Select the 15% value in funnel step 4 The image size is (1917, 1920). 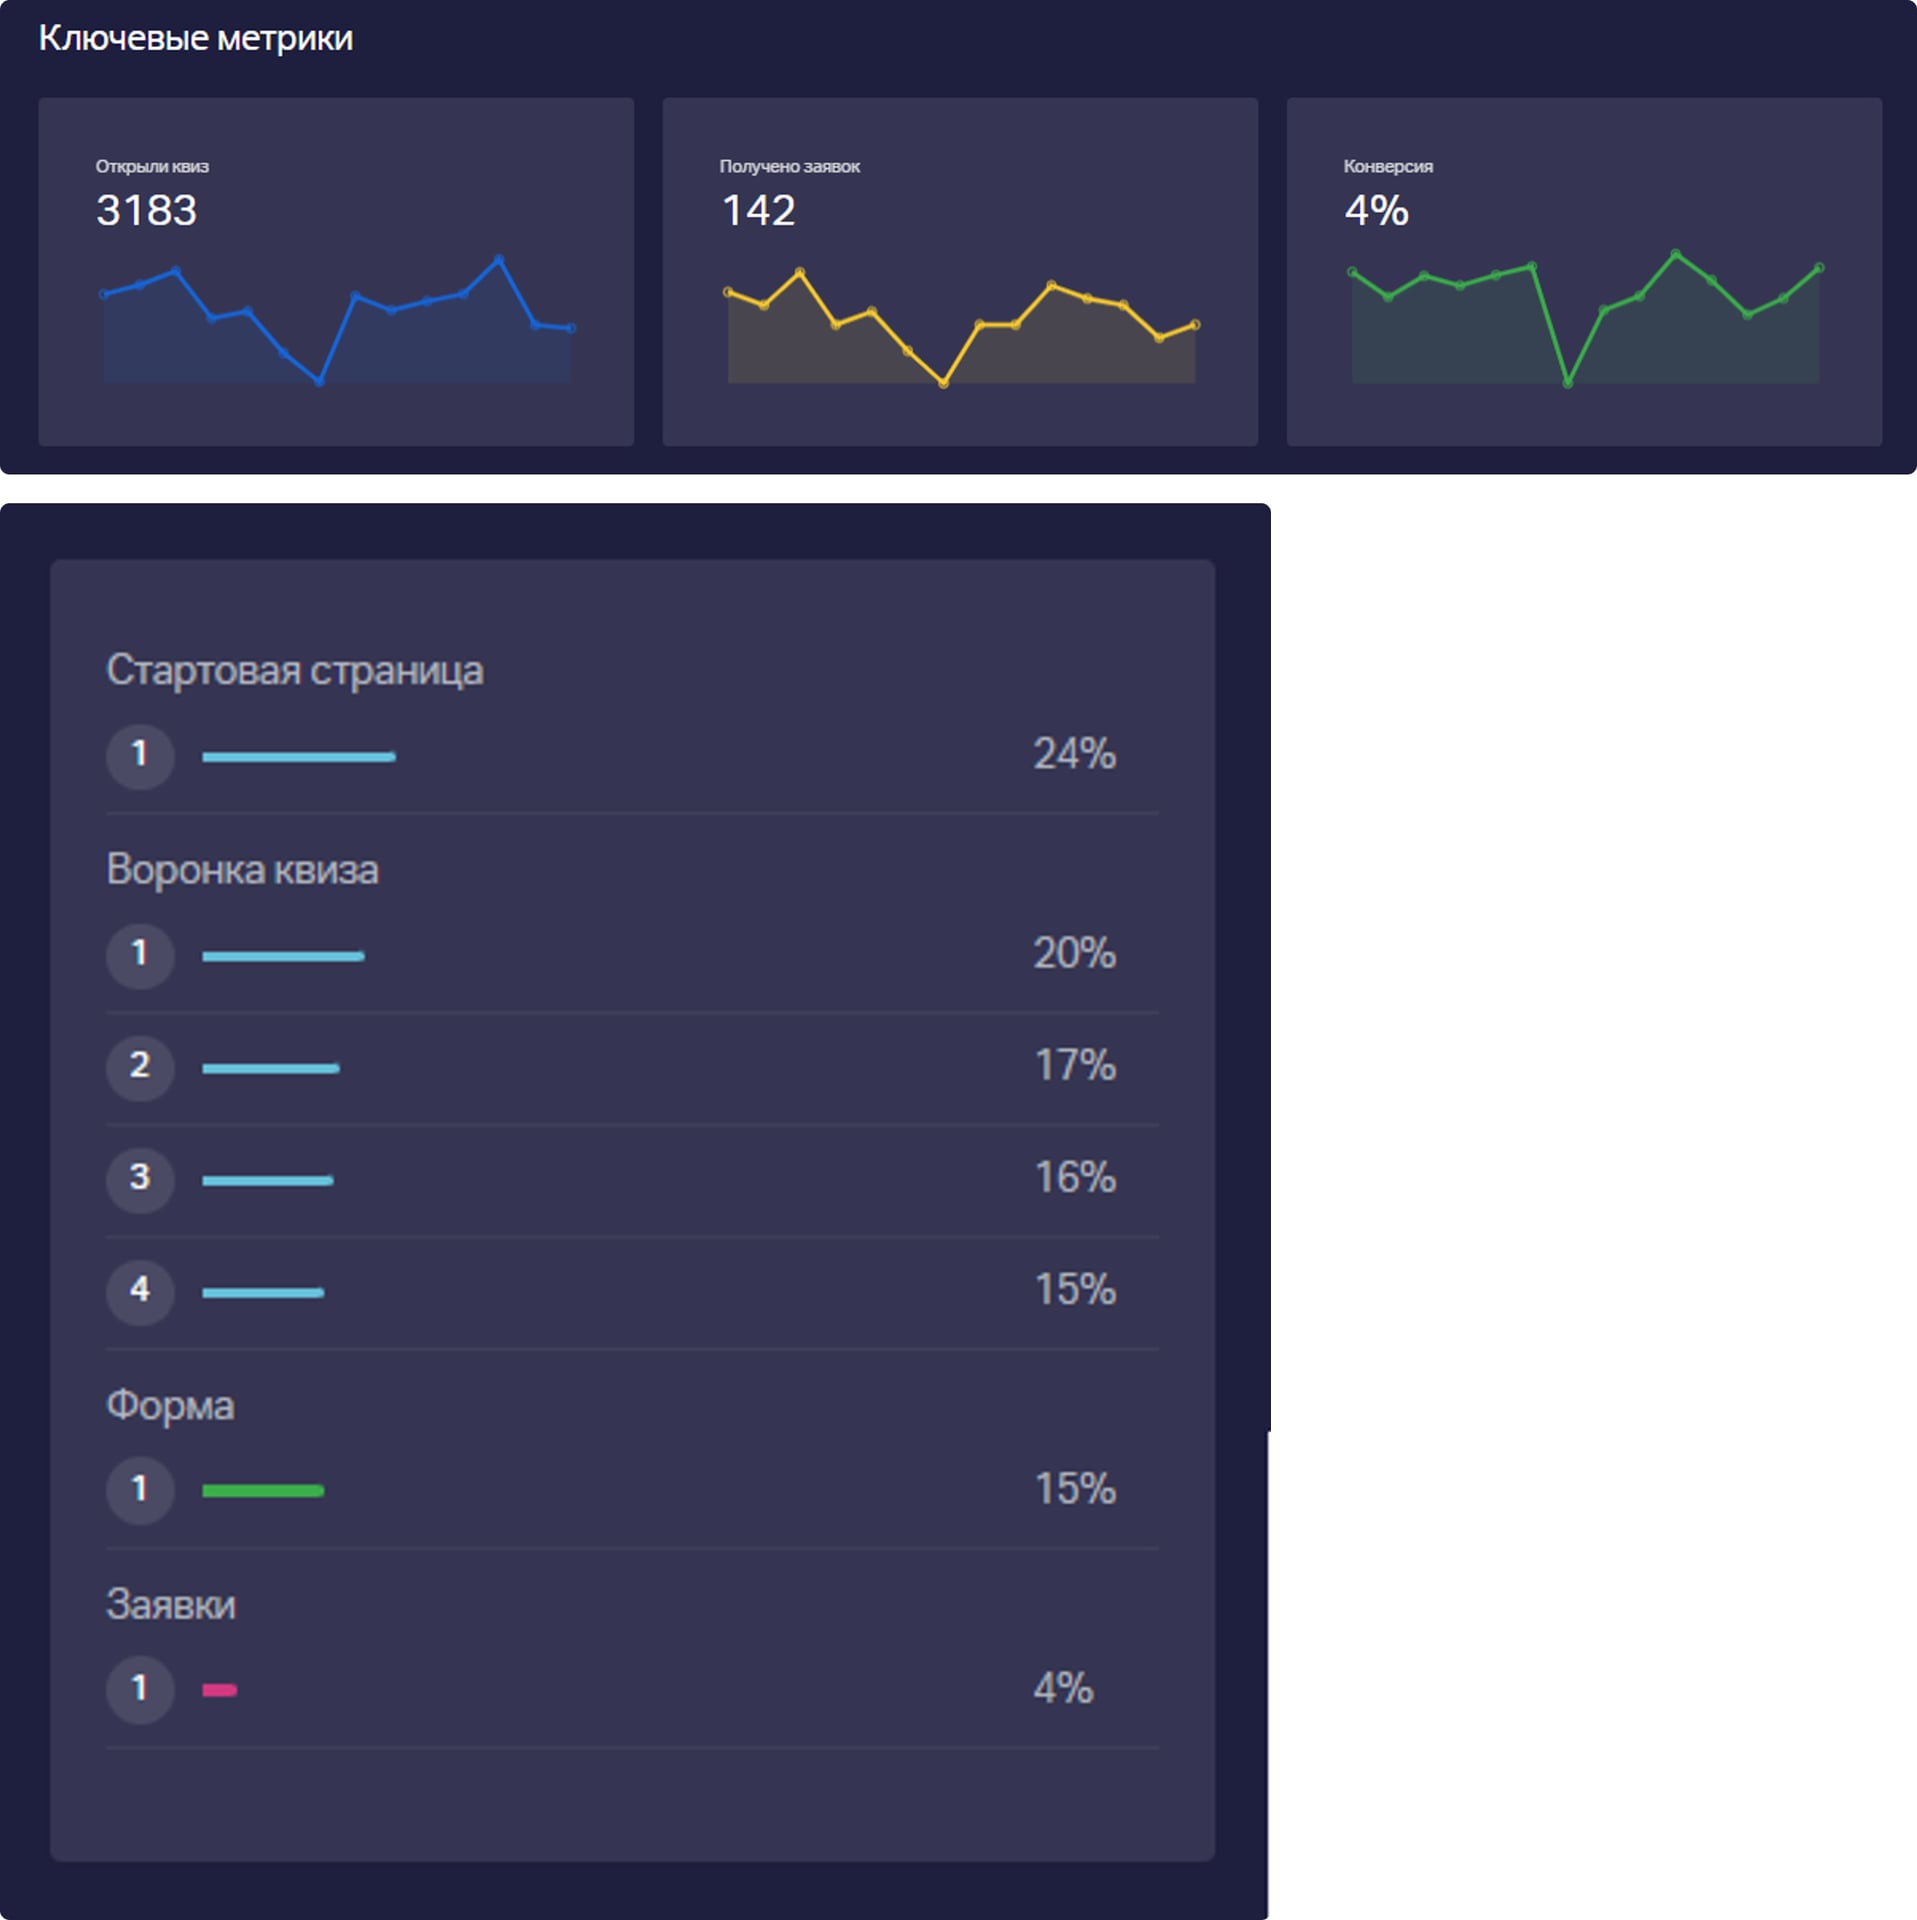[1074, 1289]
